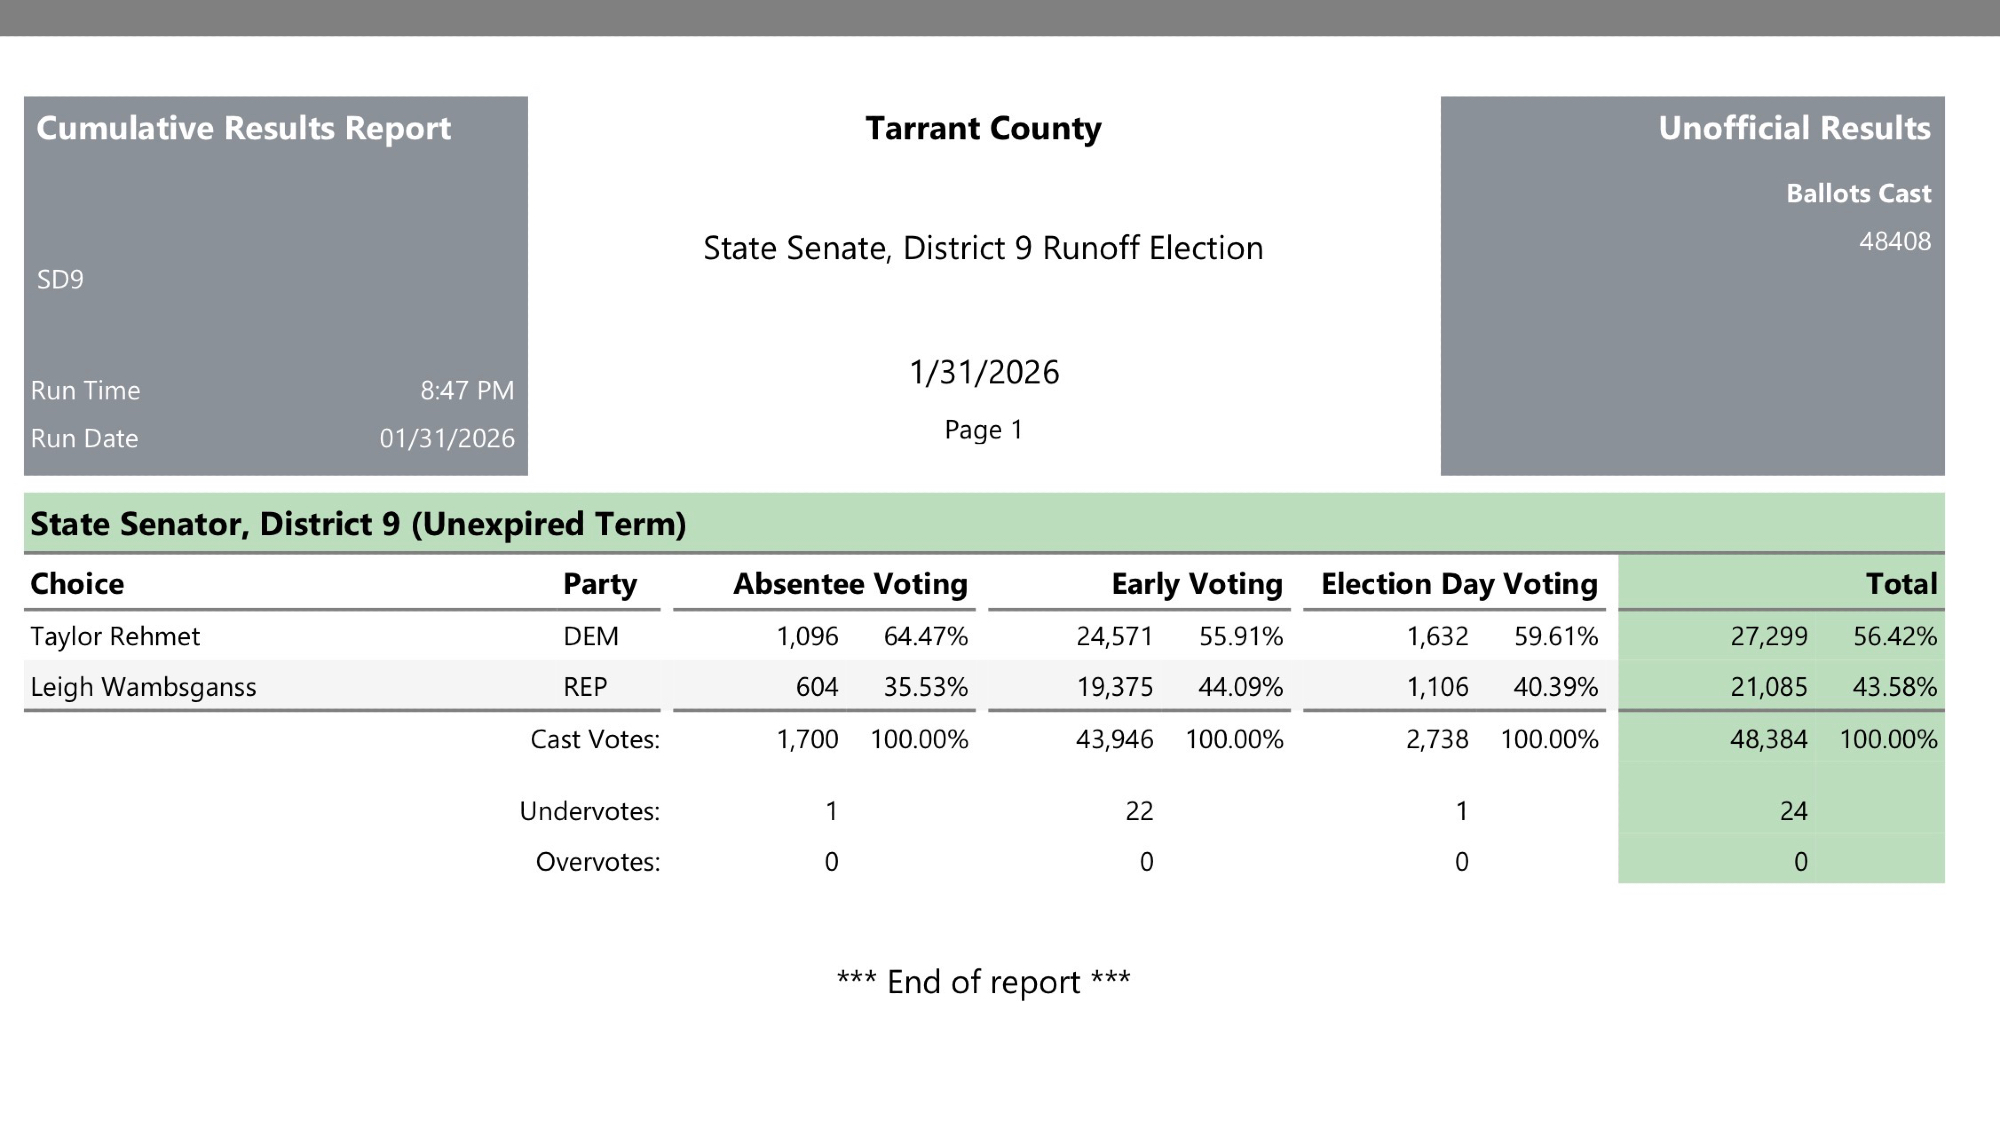Click the Total column header
Screen dimensions: 2000x1145
click(1901, 584)
